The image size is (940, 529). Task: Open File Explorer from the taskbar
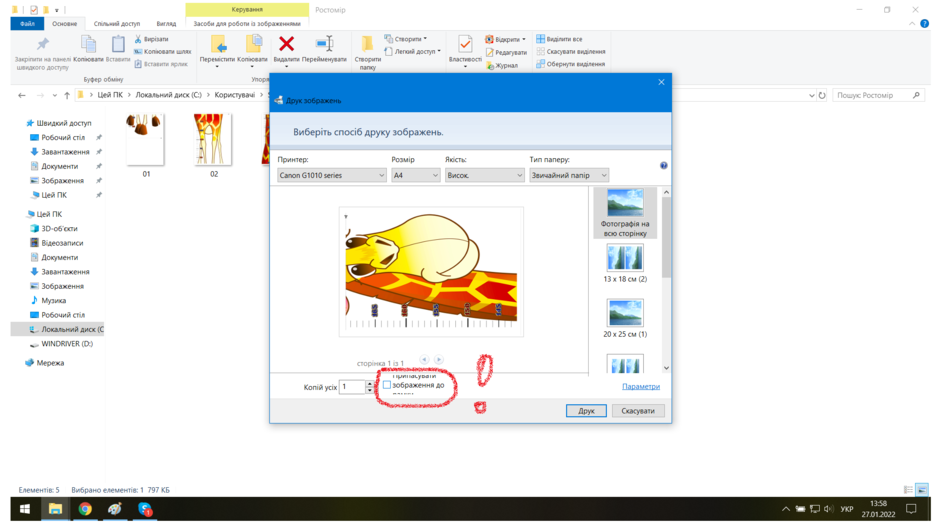[x=55, y=509]
